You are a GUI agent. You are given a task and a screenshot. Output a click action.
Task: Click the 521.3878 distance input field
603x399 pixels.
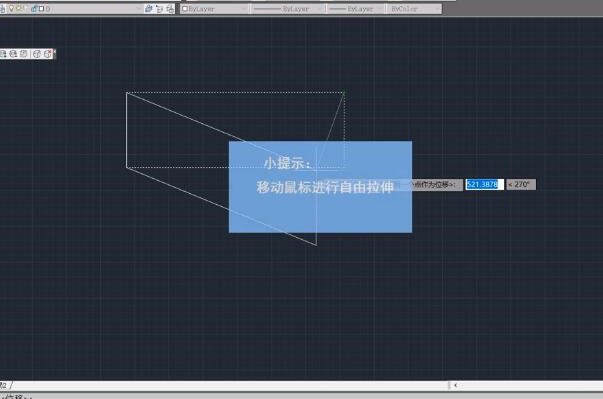[485, 185]
